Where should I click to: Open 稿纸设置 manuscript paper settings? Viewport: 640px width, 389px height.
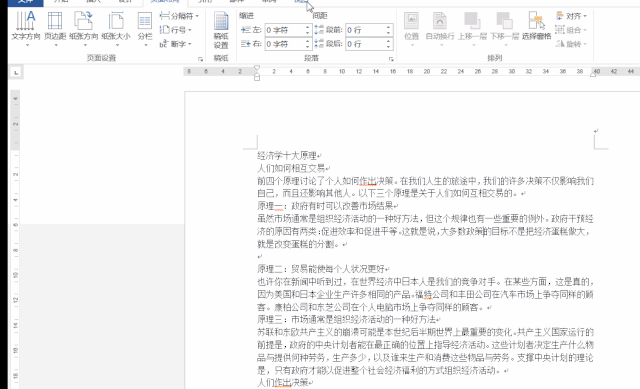click(x=221, y=31)
